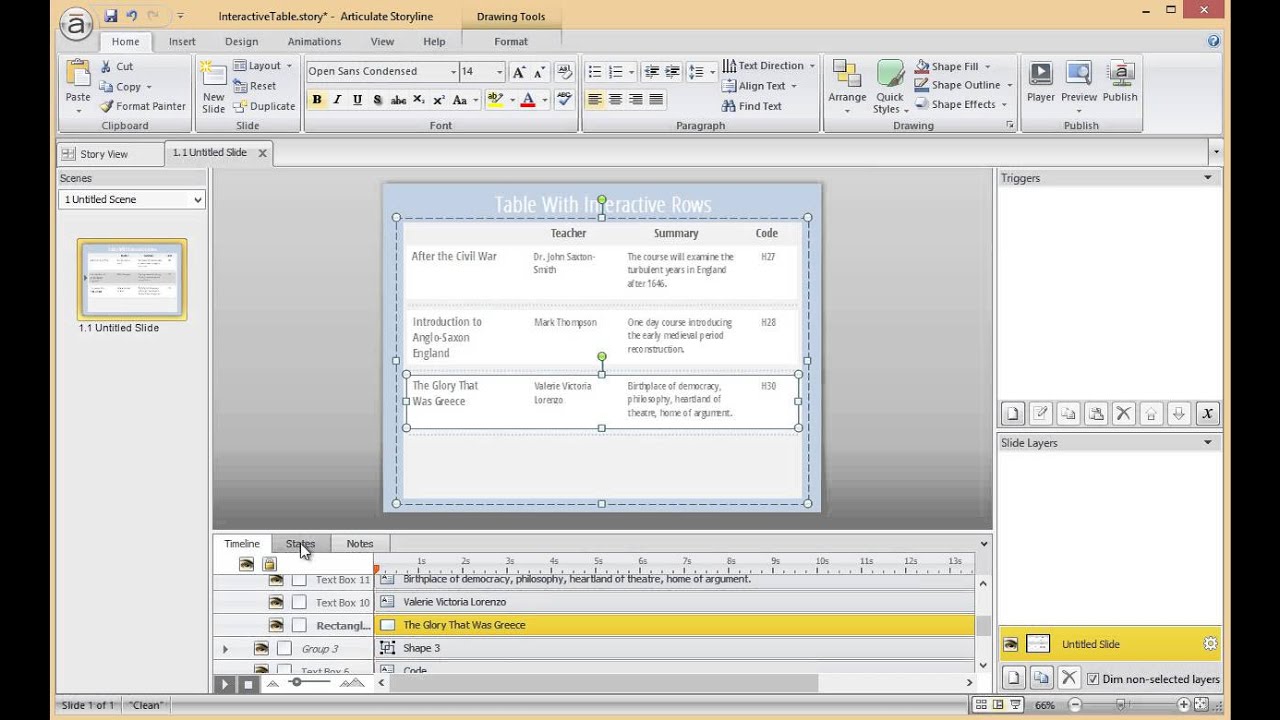The image size is (1280, 720).
Task: Decrease font size with shrink icon
Action: [x=539, y=72]
